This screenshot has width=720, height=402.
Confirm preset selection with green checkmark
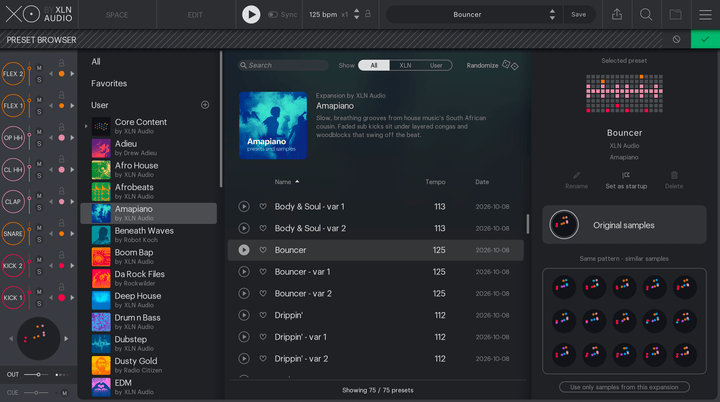705,40
